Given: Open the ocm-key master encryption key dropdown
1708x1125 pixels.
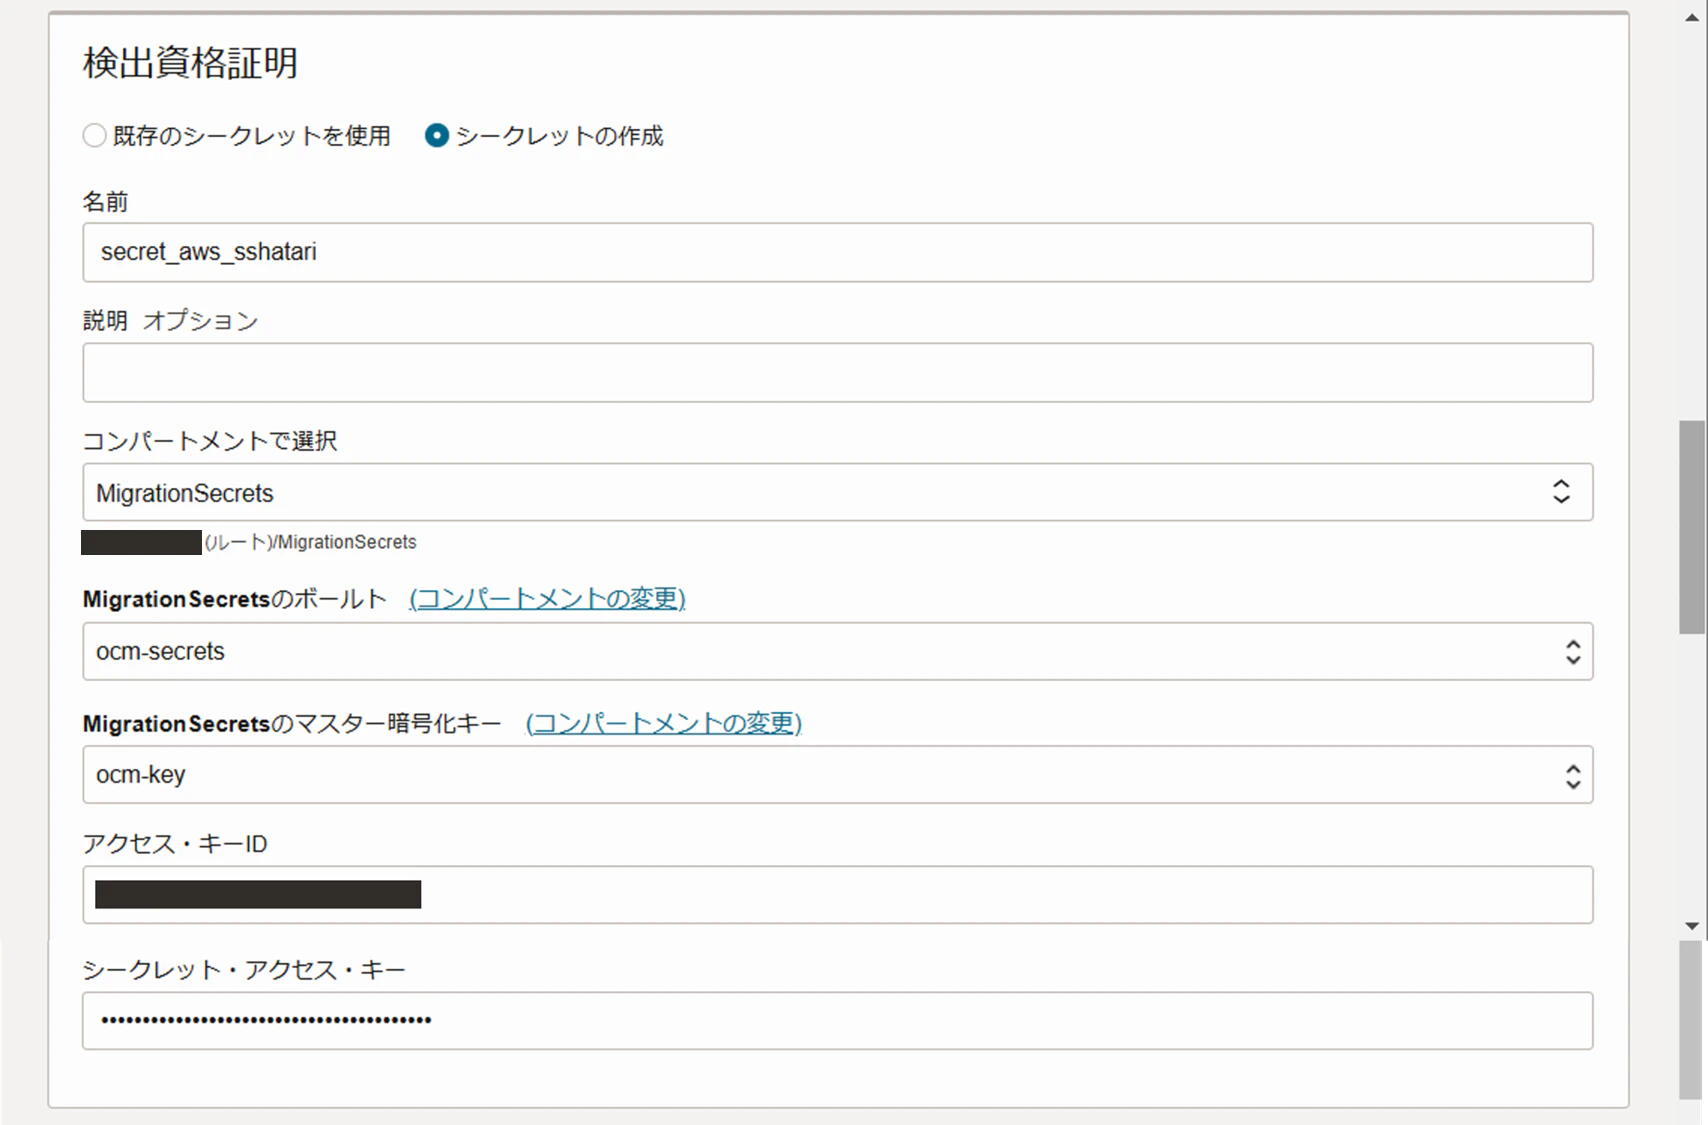Looking at the screenshot, I should tap(837, 775).
